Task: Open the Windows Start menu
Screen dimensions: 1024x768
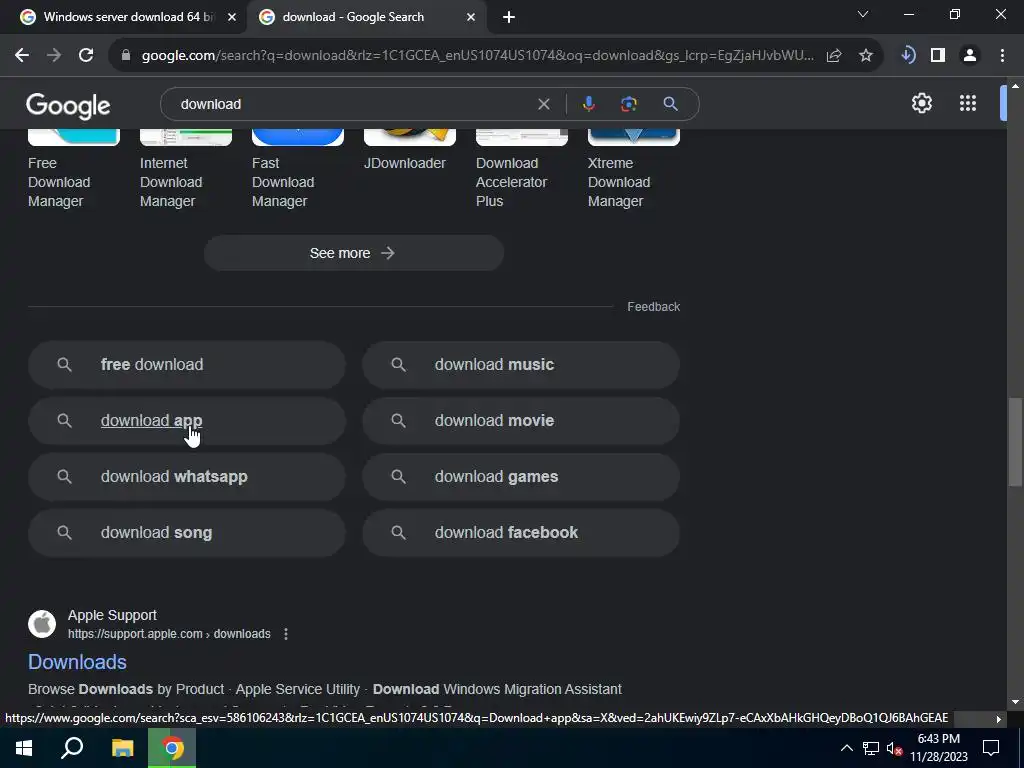Action: point(24,748)
